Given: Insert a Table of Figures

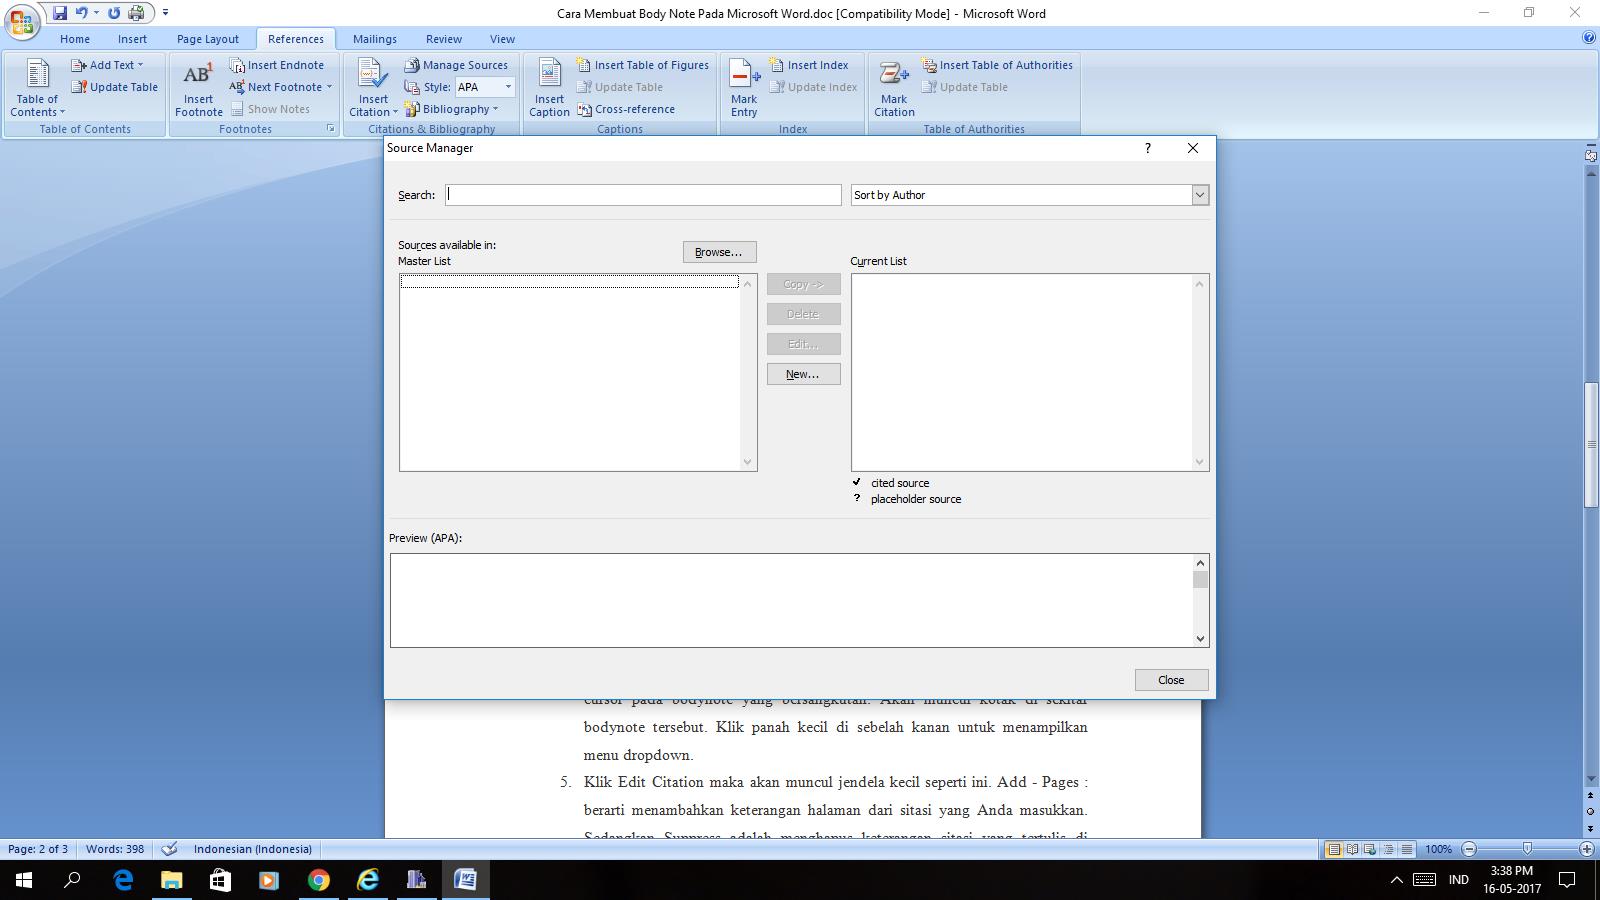Looking at the screenshot, I should coord(644,65).
